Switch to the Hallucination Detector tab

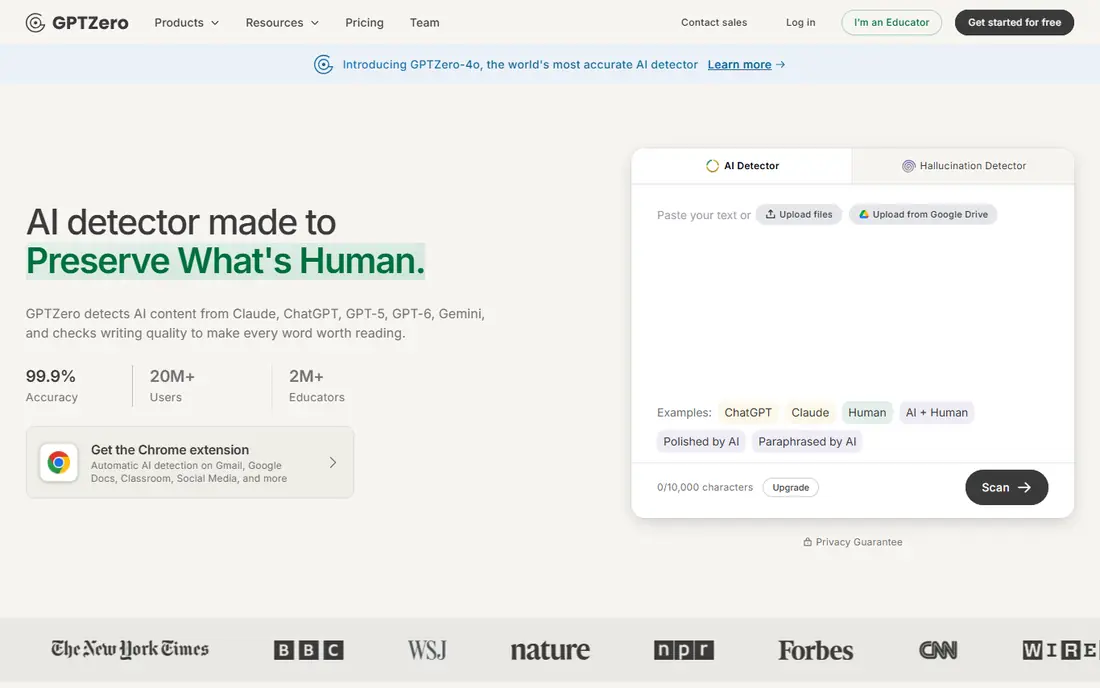click(963, 166)
